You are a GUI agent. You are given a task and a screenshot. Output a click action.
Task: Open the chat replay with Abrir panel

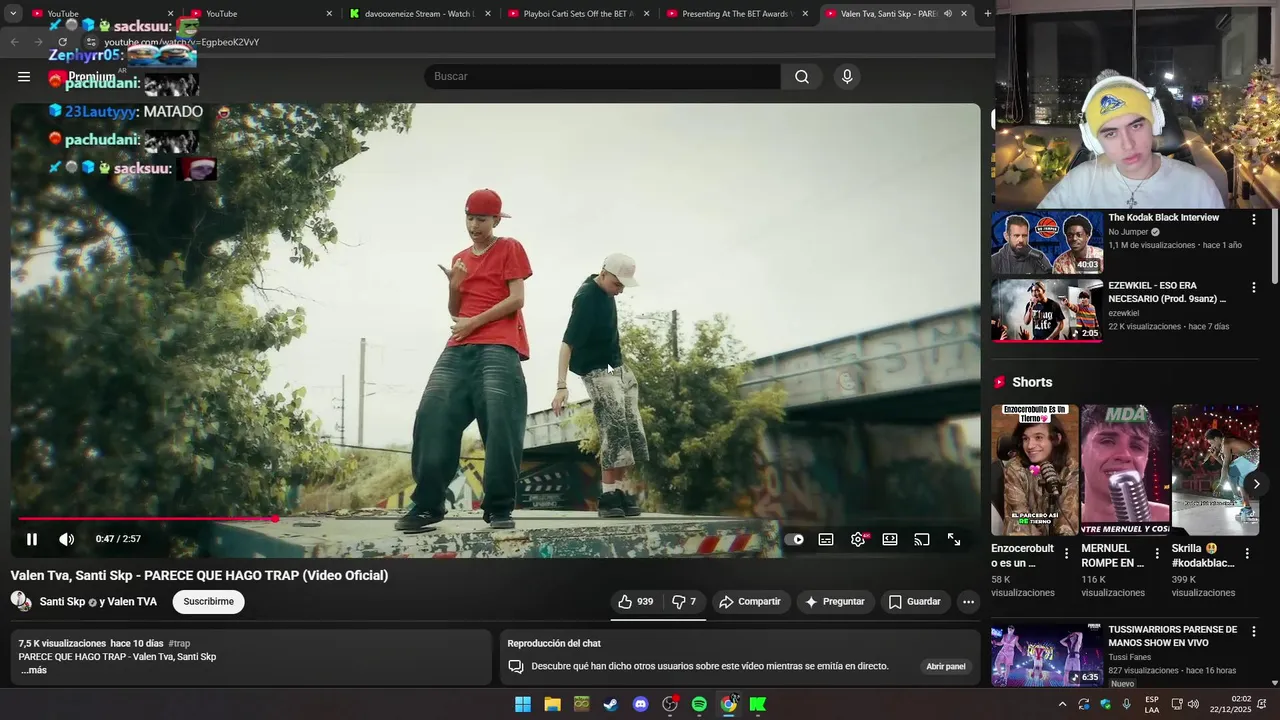(x=945, y=666)
